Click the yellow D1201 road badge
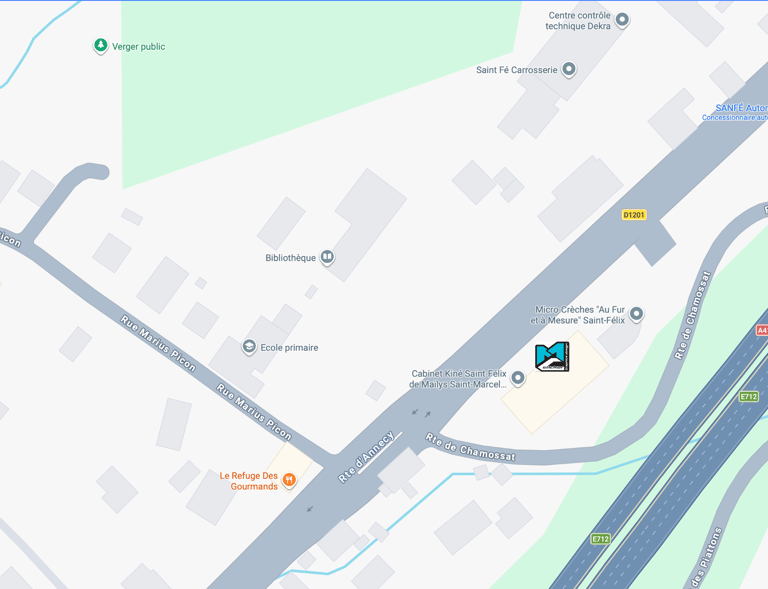The width and height of the screenshot is (768, 589). [x=634, y=214]
